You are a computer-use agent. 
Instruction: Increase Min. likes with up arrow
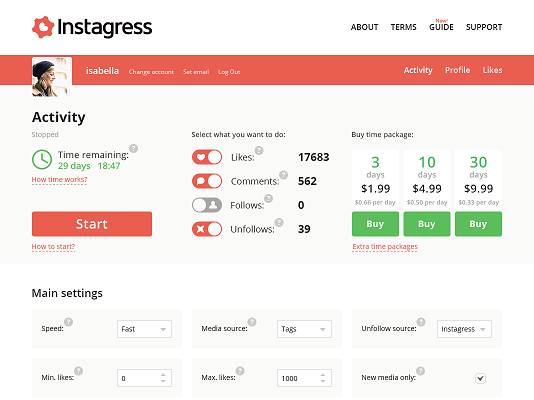(163, 375)
